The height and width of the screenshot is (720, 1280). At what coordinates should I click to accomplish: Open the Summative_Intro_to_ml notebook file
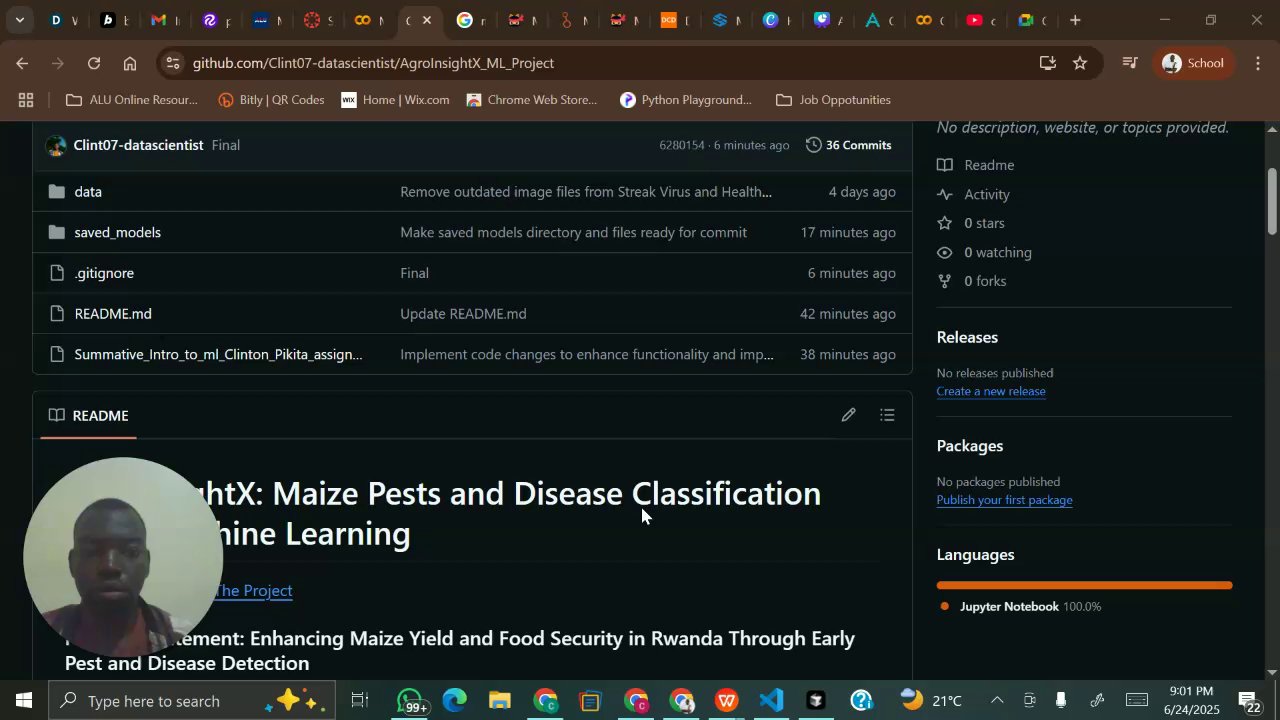coord(218,354)
